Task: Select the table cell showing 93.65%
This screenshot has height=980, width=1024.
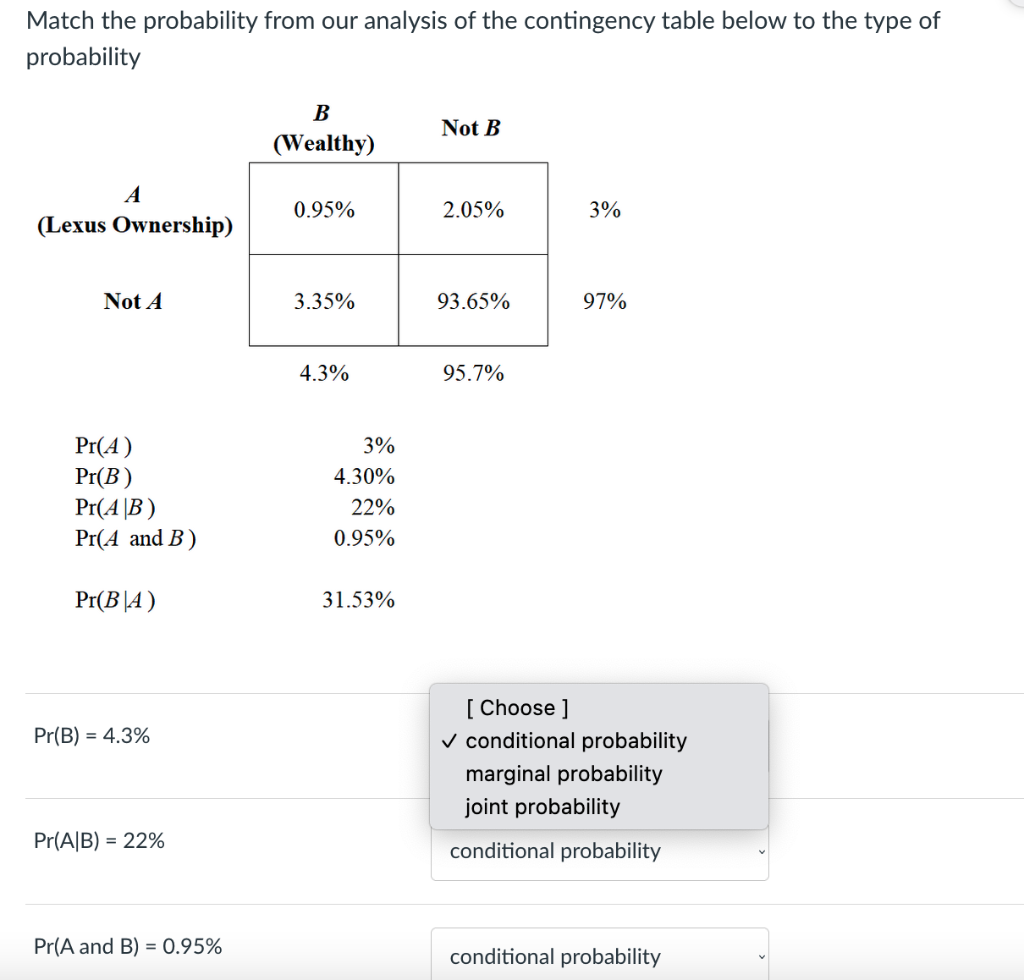Action: coord(473,301)
